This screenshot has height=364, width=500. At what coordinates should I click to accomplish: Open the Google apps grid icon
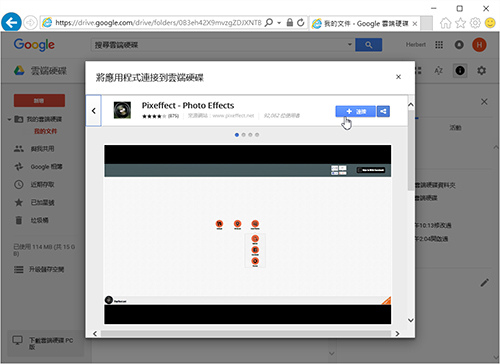click(x=439, y=45)
